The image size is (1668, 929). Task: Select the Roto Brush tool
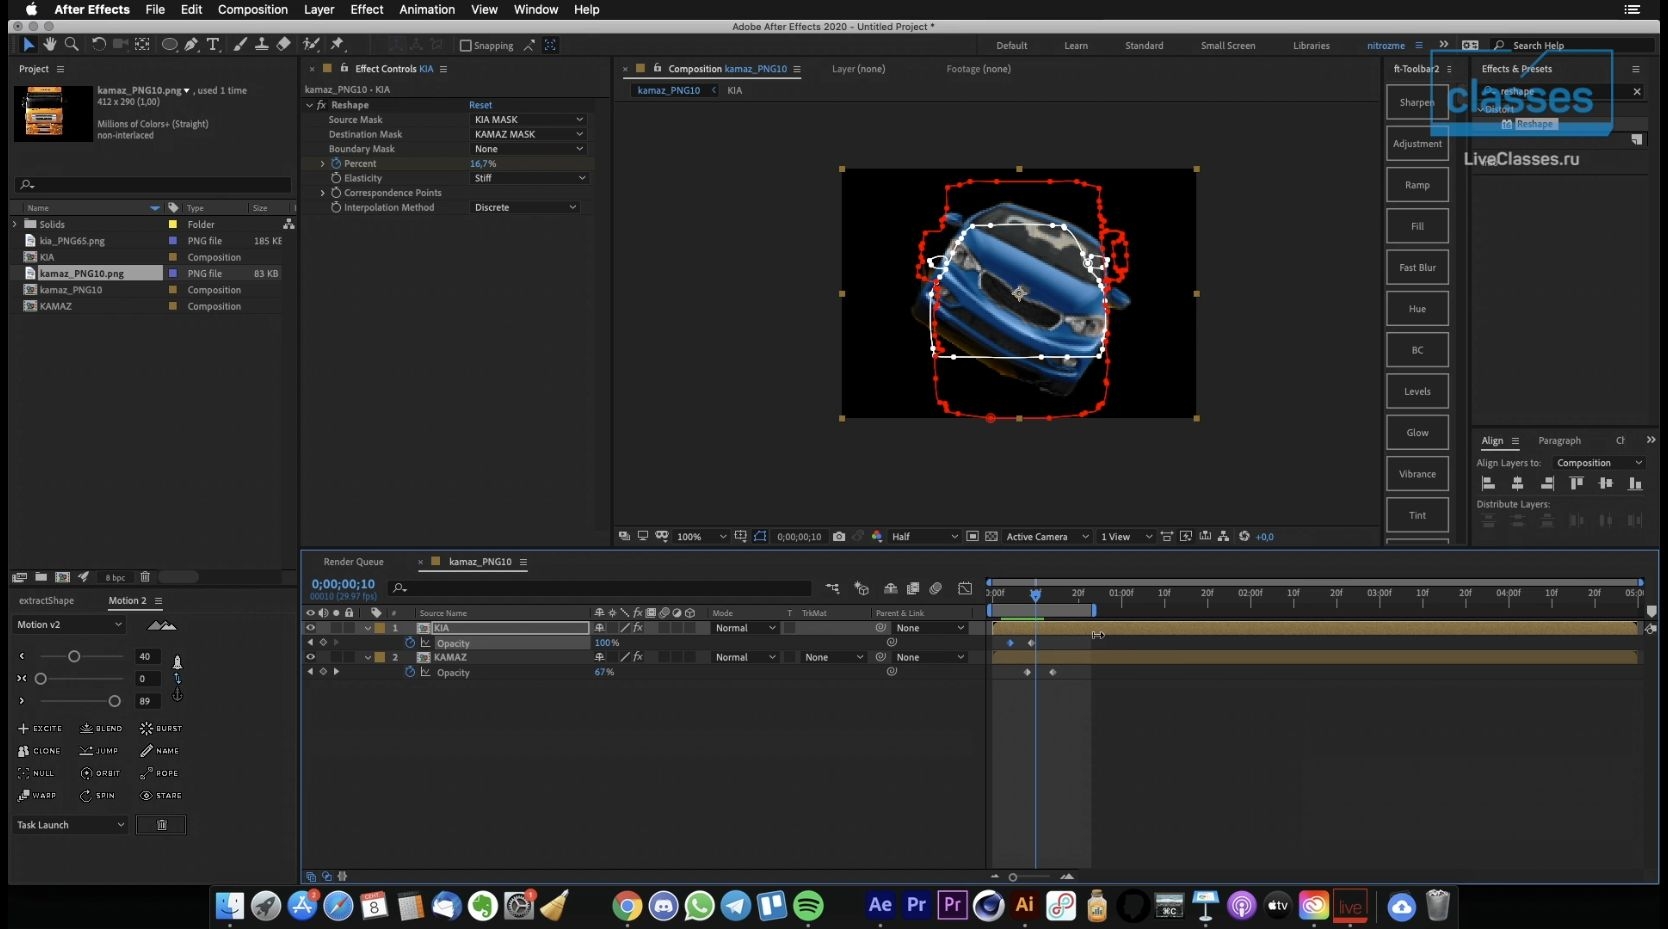tap(311, 44)
